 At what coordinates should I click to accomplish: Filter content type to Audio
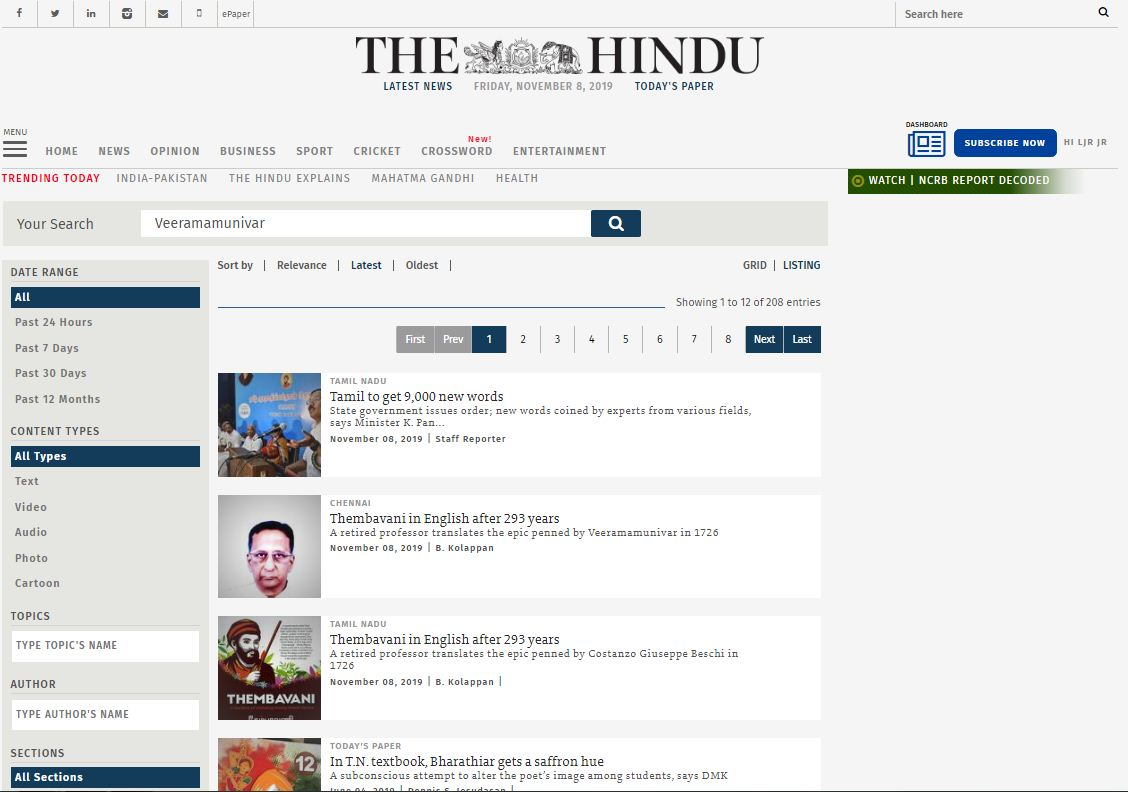pos(31,532)
